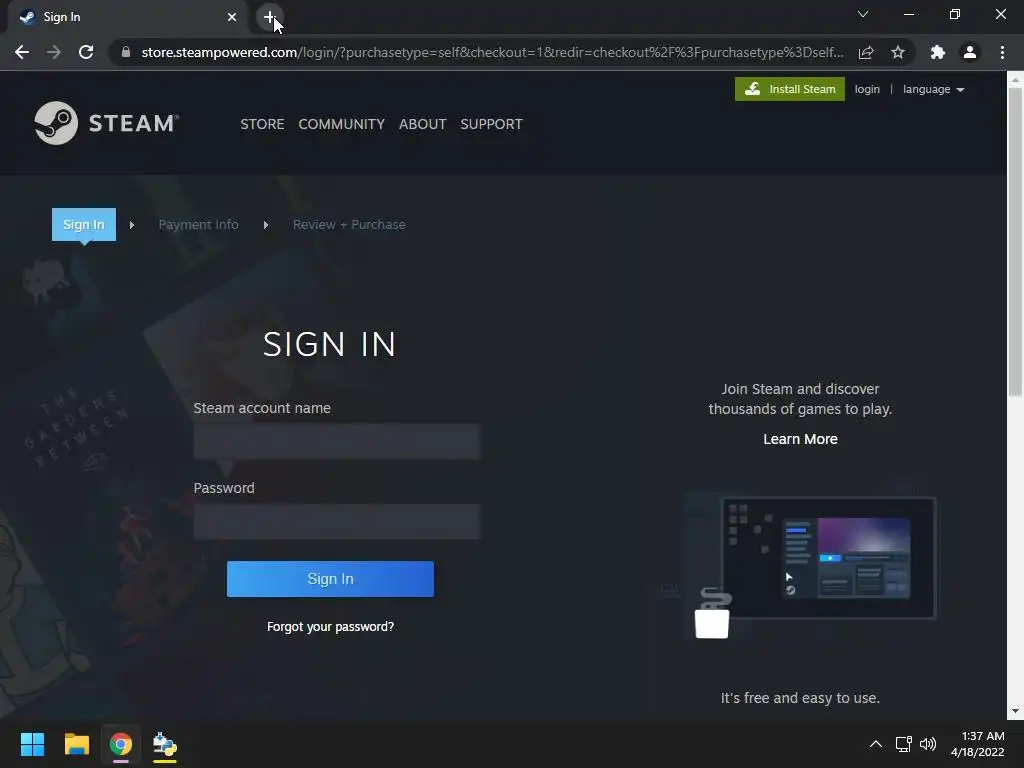Open the ABOUT menu item
The image size is (1024, 768).
tap(423, 124)
